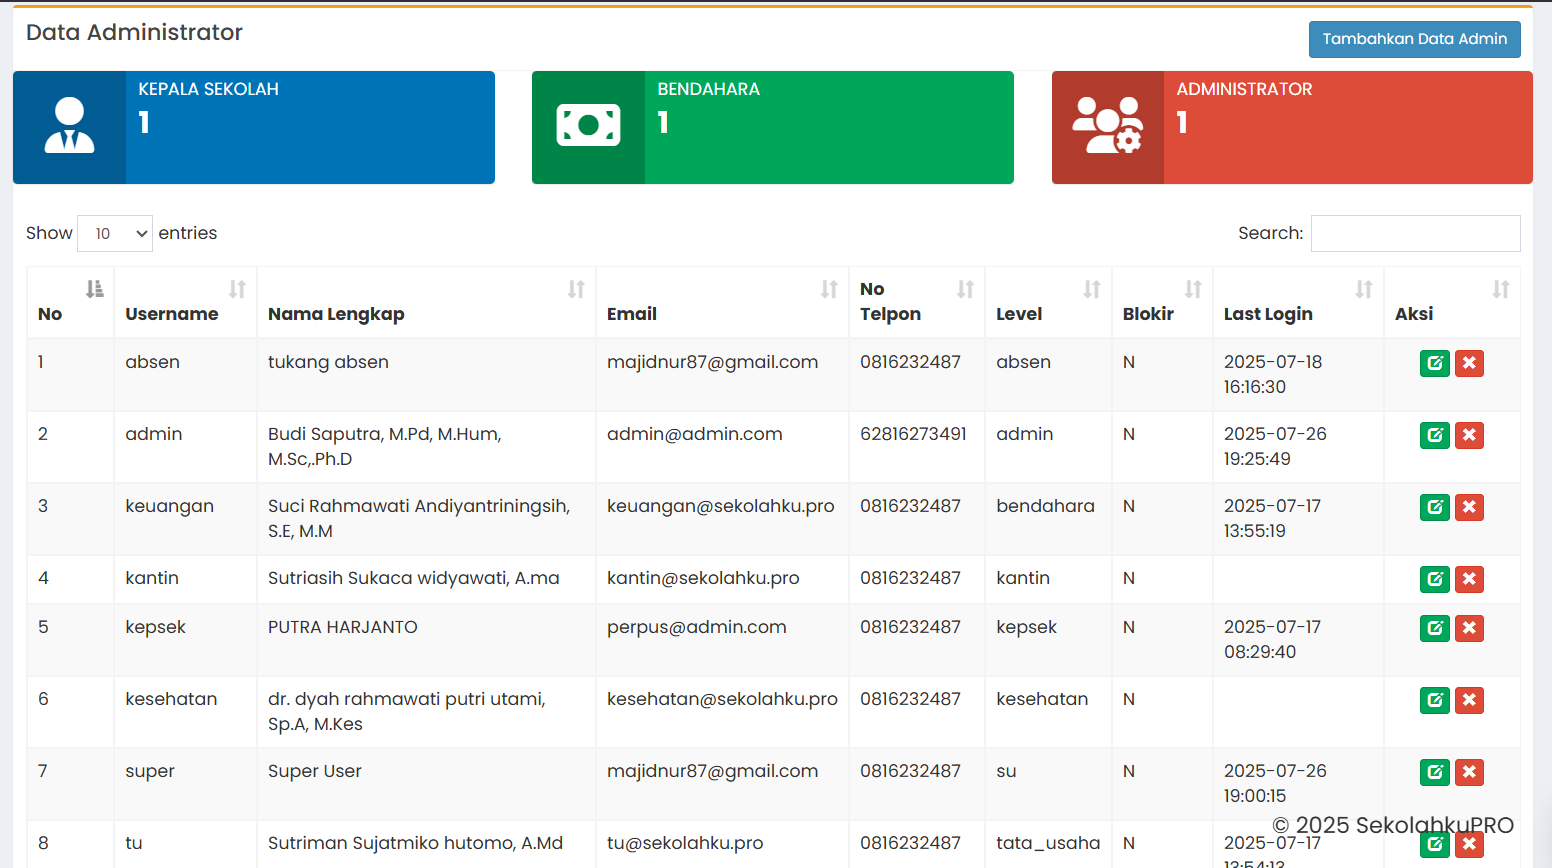Edit the kepsek user row

tap(1435, 628)
